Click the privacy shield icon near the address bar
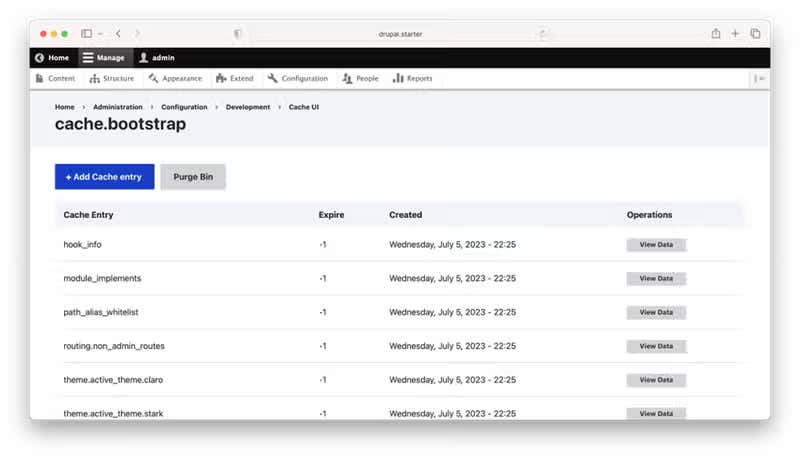 (237, 33)
